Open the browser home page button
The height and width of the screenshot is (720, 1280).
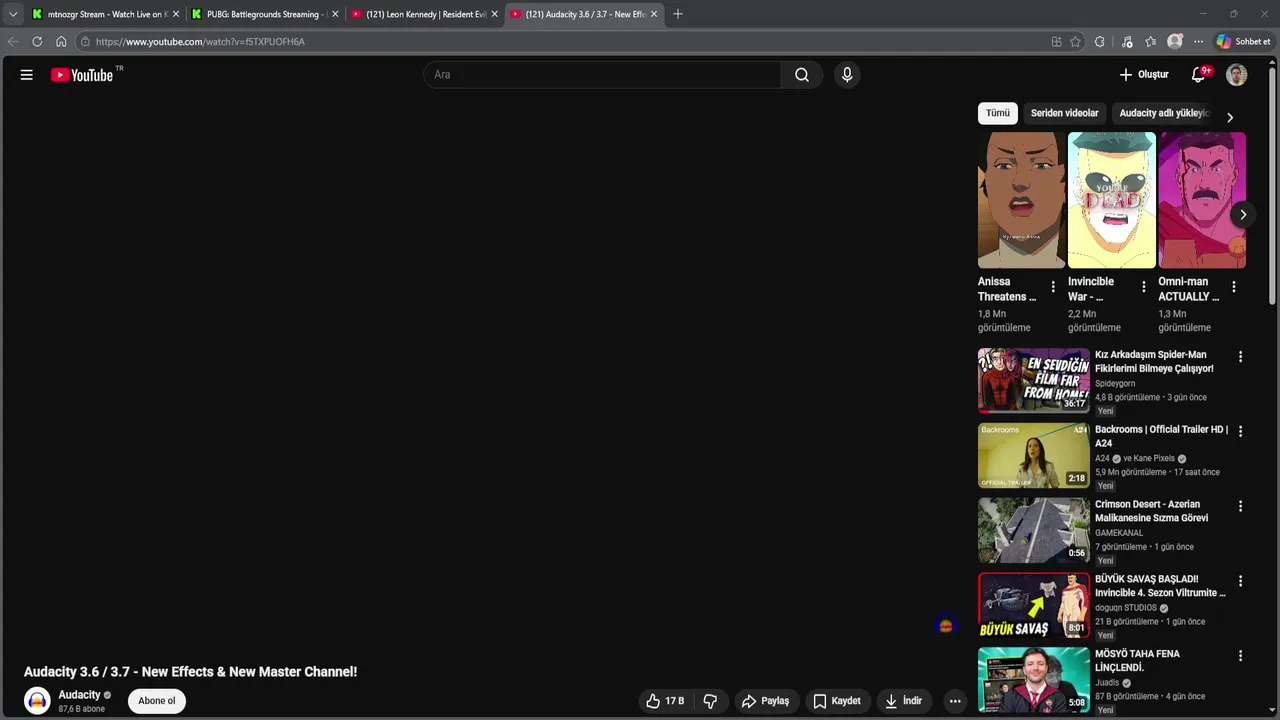pos(61,42)
